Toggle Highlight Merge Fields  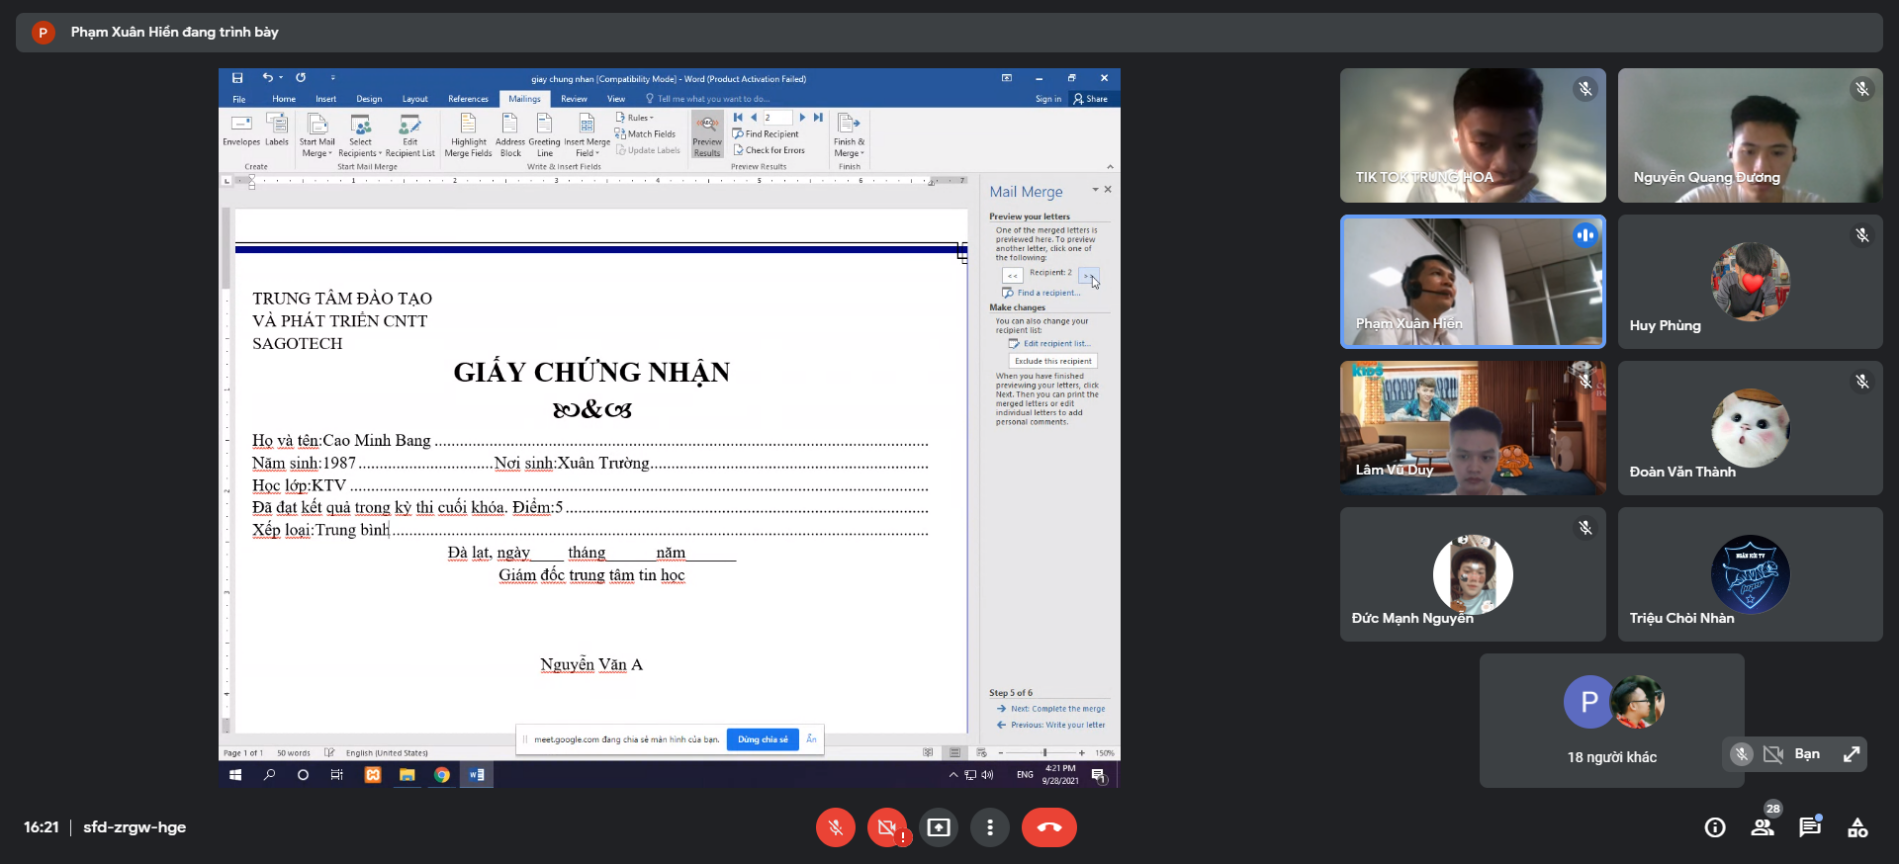click(x=468, y=135)
